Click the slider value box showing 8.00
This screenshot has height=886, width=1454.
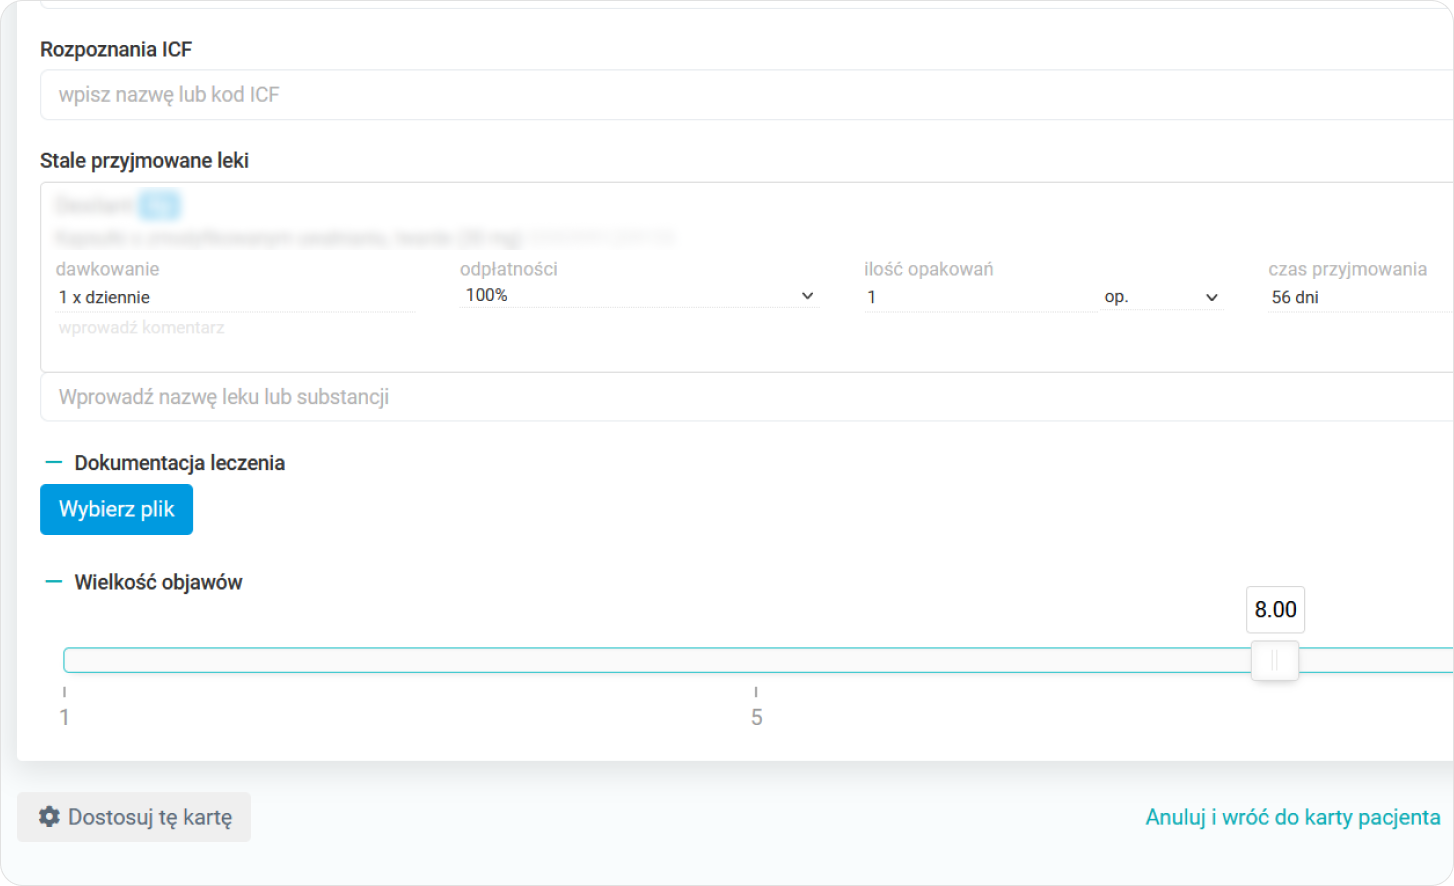pyautogui.click(x=1275, y=610)
